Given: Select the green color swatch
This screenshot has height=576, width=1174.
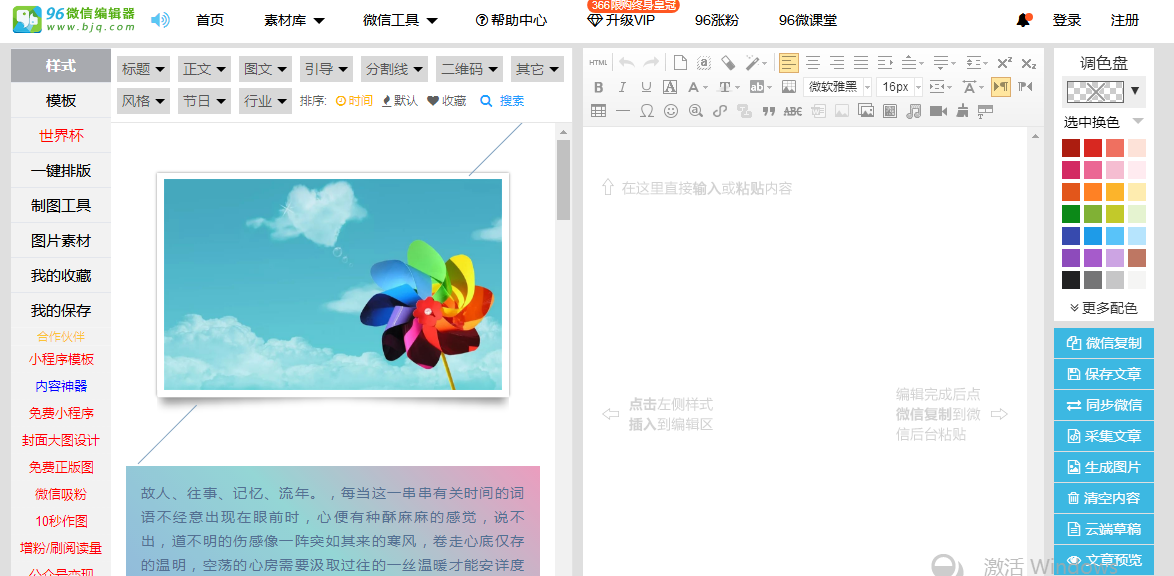Looking at the screenshot, I should (x=1071, y=214).
